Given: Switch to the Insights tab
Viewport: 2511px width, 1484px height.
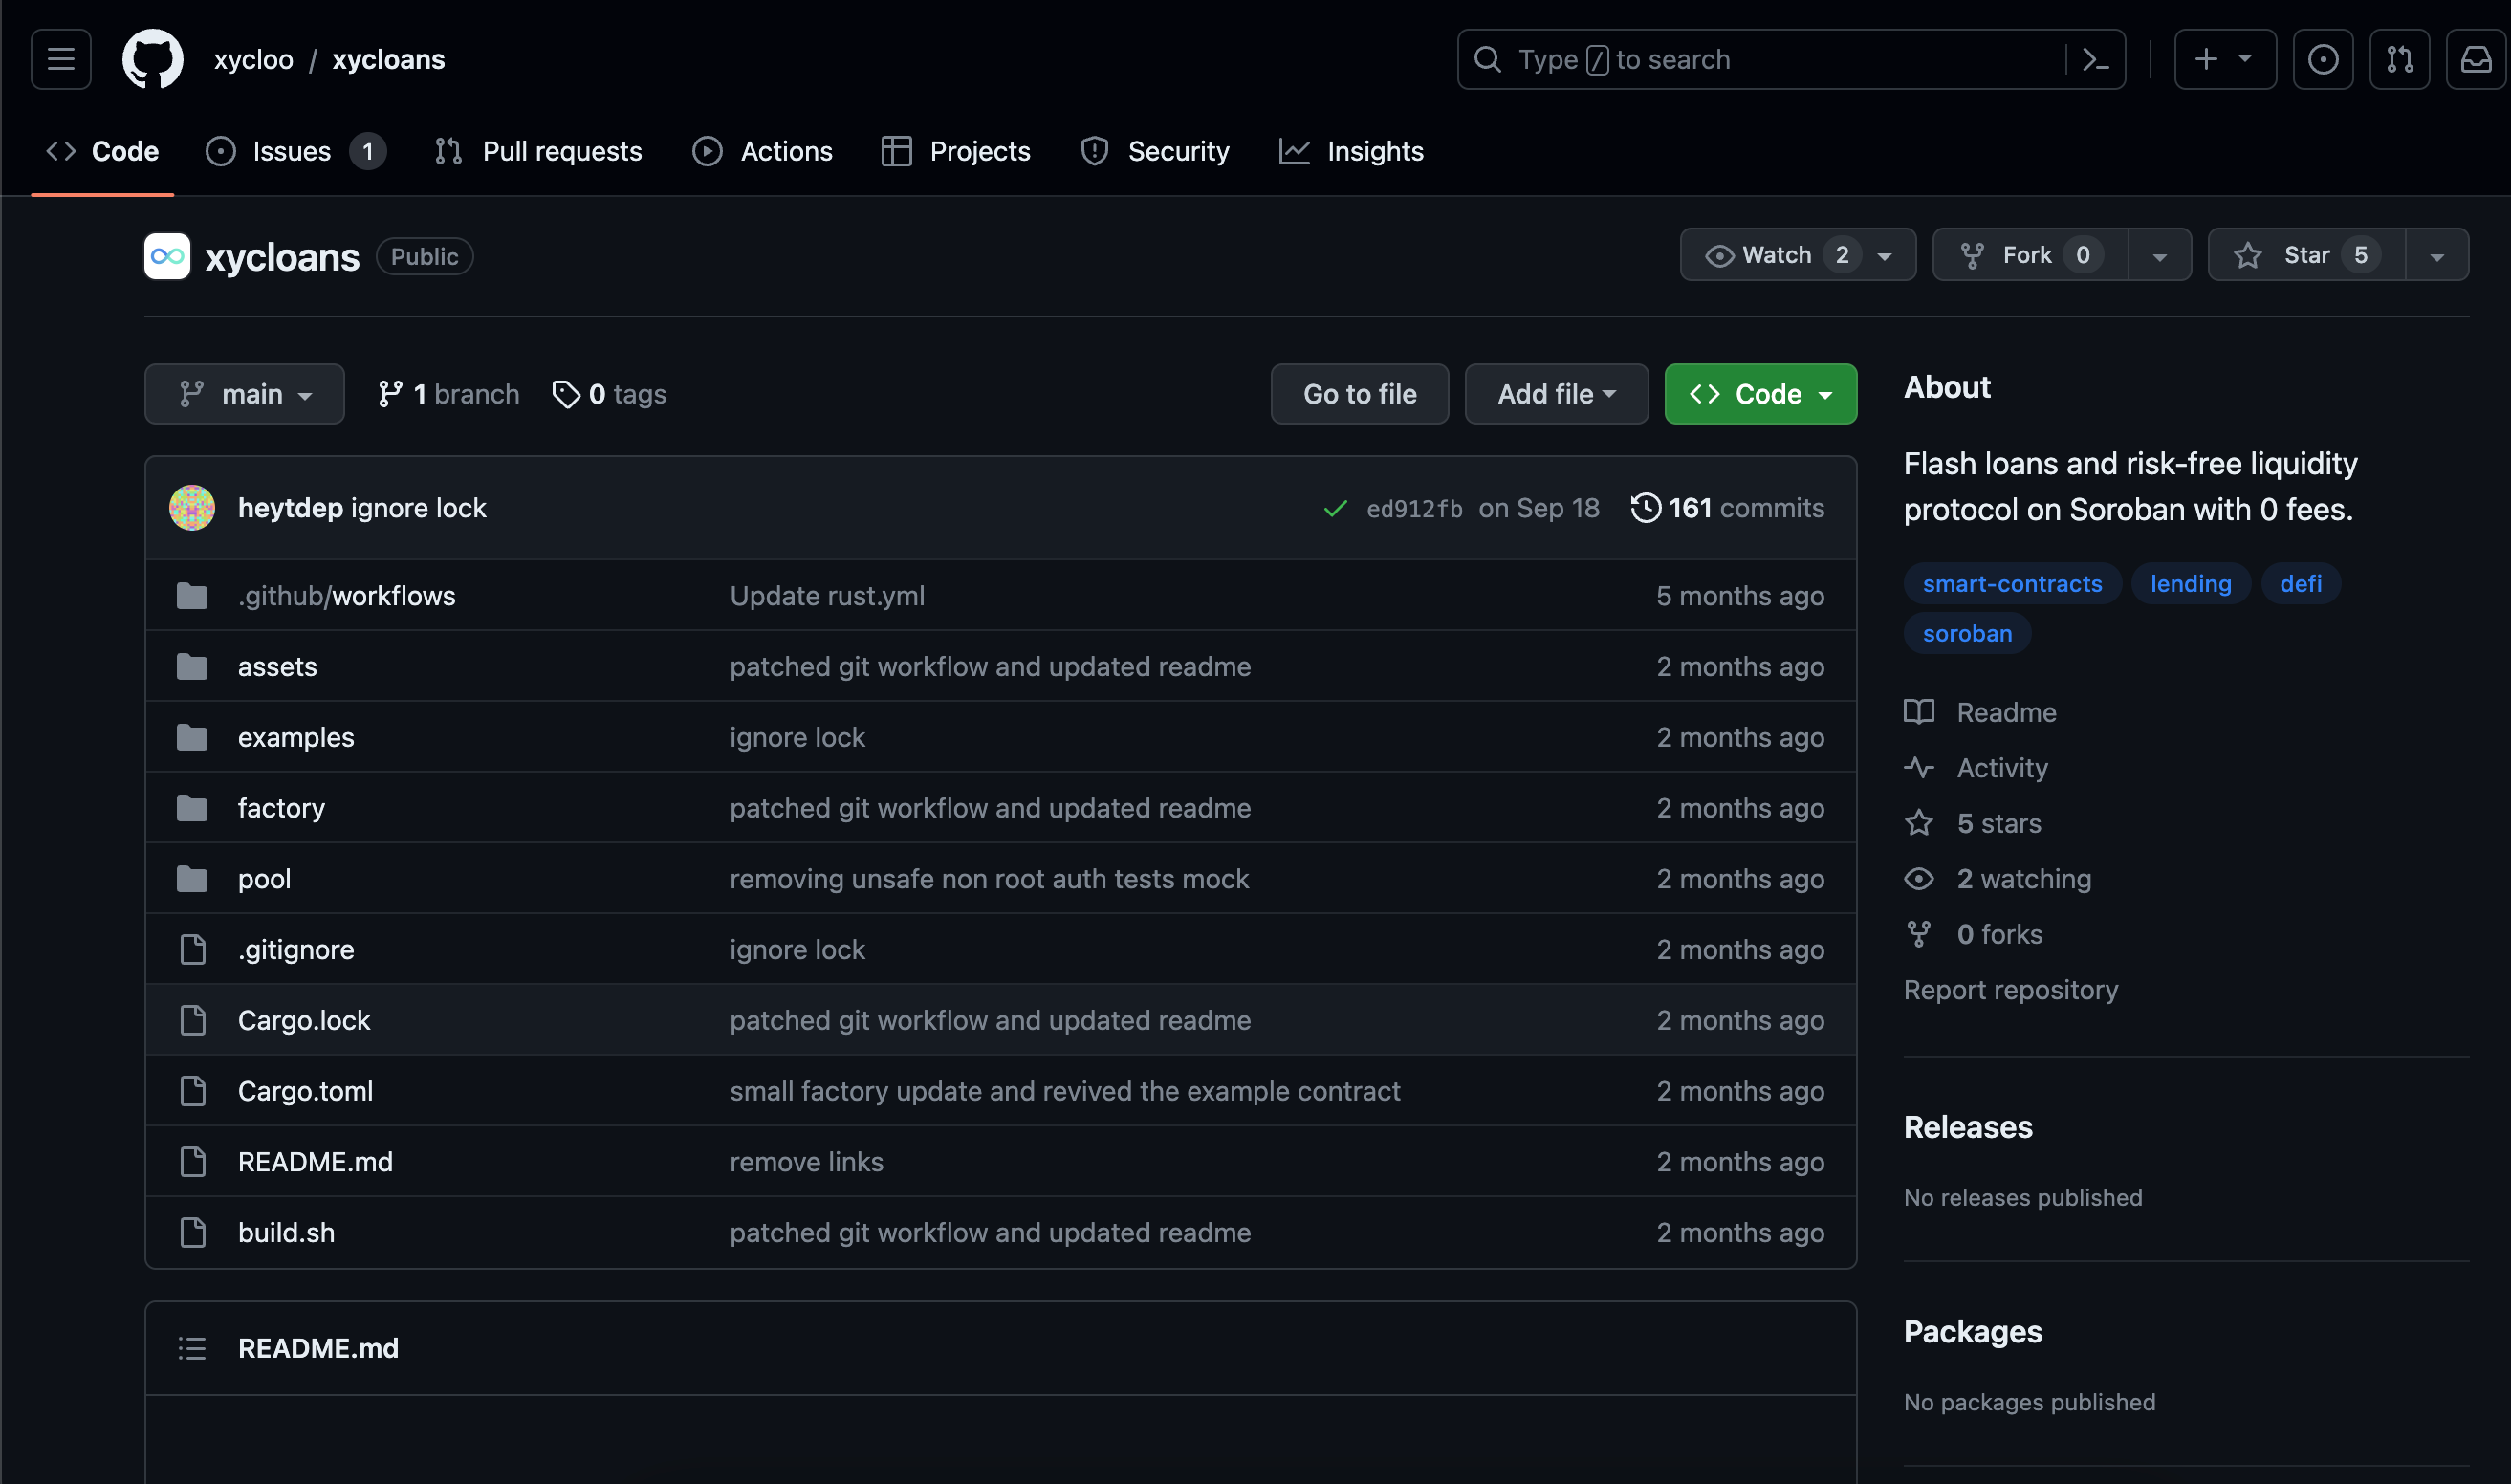Looking at the screenshot, I should coord(1350,151).
